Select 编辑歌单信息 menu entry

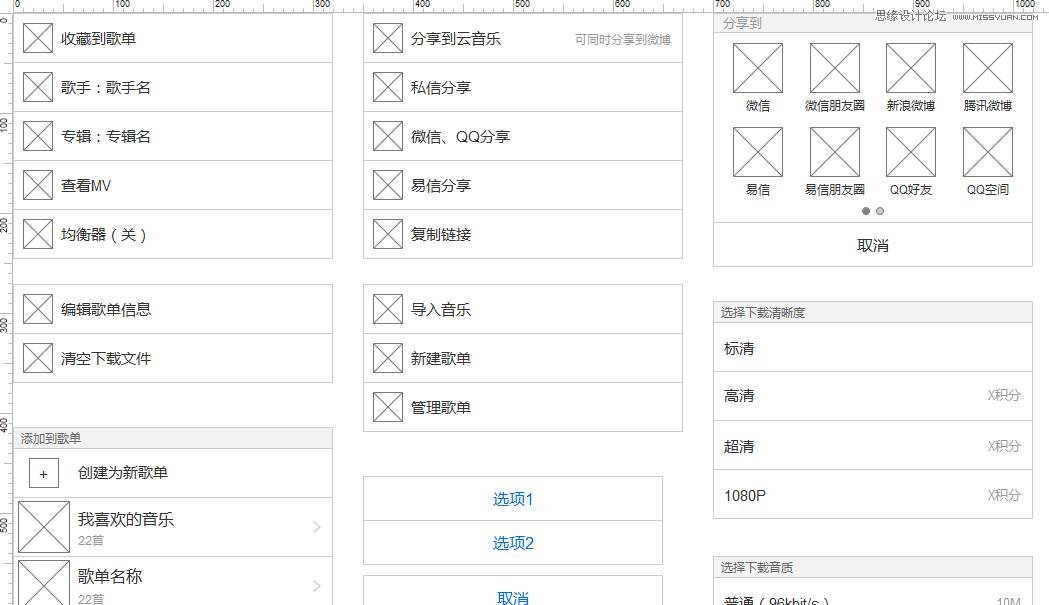coord(173,309)
